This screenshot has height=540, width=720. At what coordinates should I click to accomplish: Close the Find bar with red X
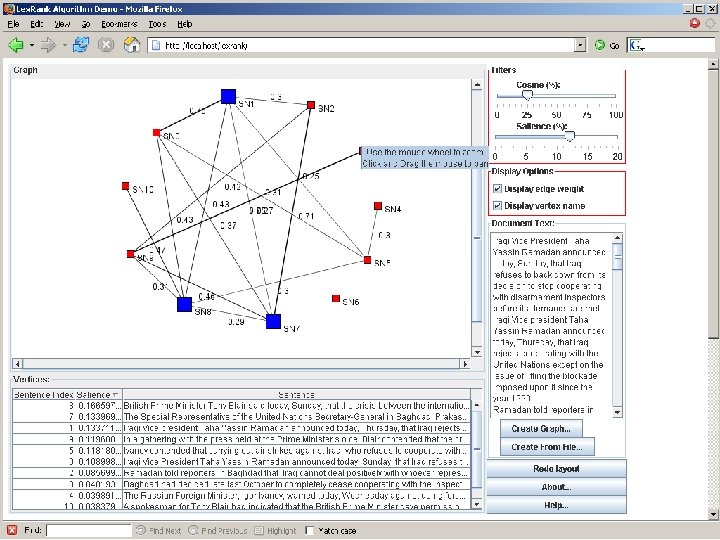click(x=11, y=530)
